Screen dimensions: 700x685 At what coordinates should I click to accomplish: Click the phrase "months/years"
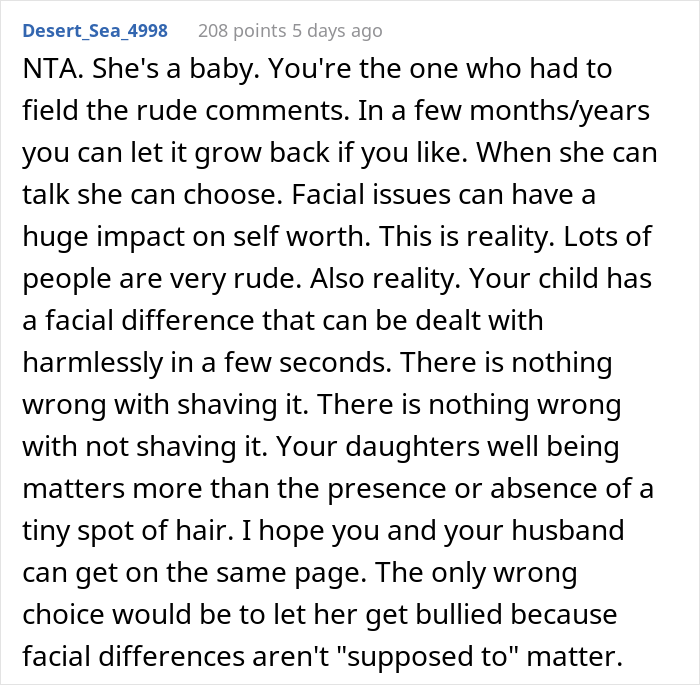560,111
